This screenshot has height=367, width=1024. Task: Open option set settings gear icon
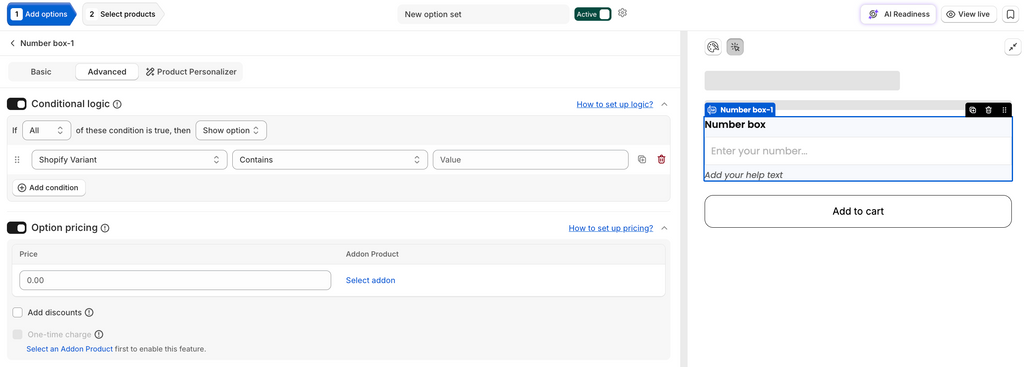click(x=622, y=13)
